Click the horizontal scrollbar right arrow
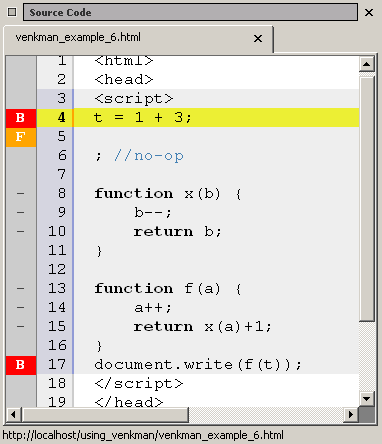Image resolution: width=382 pixels, height=444 pixels. point(351,415)
